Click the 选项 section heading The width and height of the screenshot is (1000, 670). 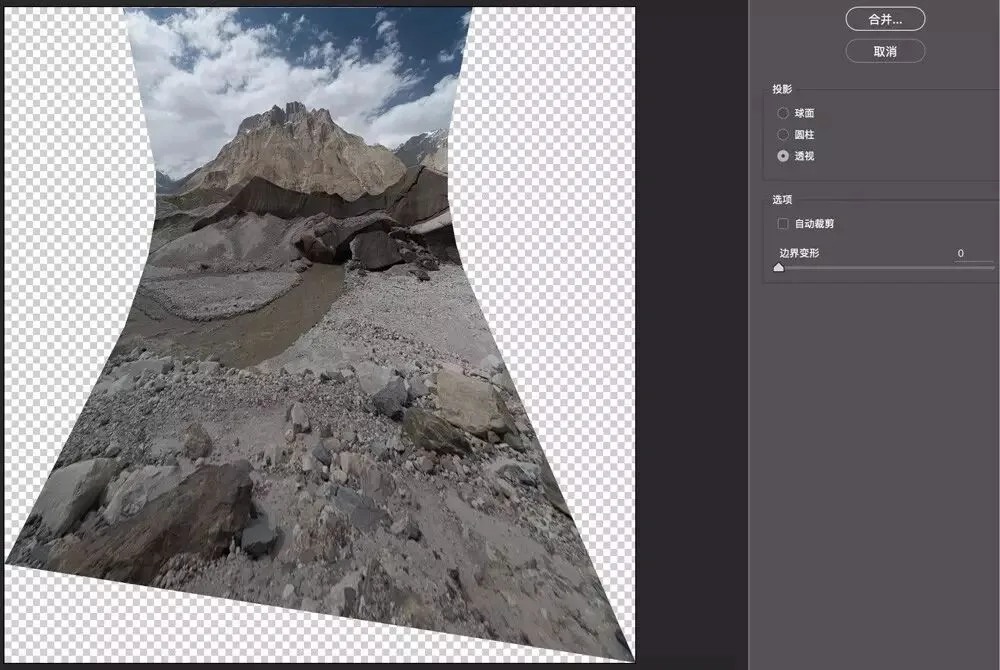(x=782, y=200)
